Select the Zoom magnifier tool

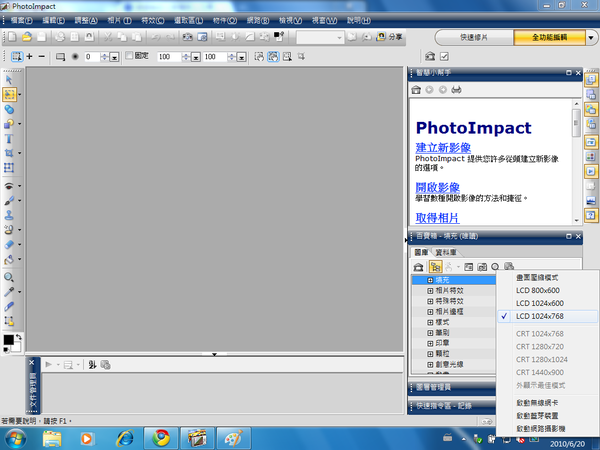[9, 277]
